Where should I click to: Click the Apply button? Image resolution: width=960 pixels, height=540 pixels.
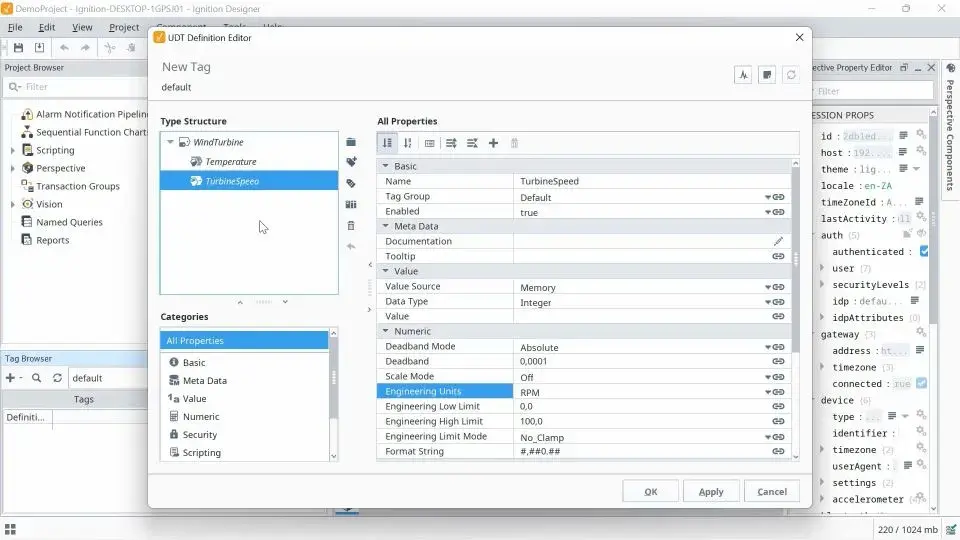(711, 491)
